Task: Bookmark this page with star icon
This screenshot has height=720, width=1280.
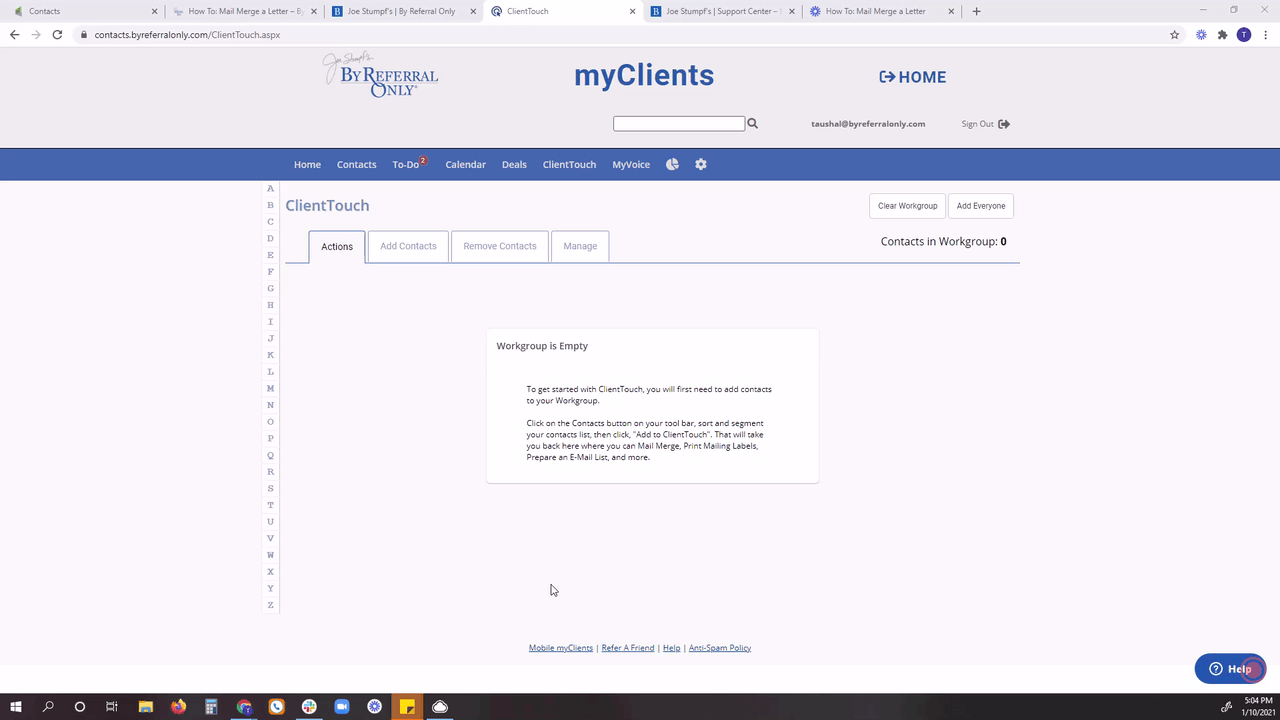Action: tap(1175, 34)
